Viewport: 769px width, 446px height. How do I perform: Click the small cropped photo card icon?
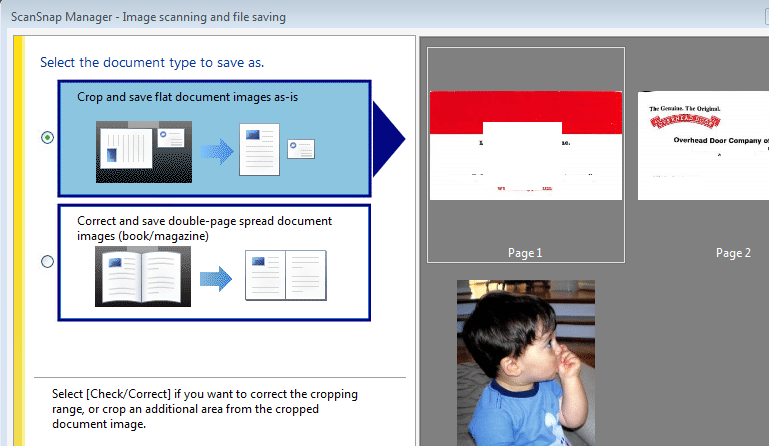pyautogui.click(x=301, y=149)
